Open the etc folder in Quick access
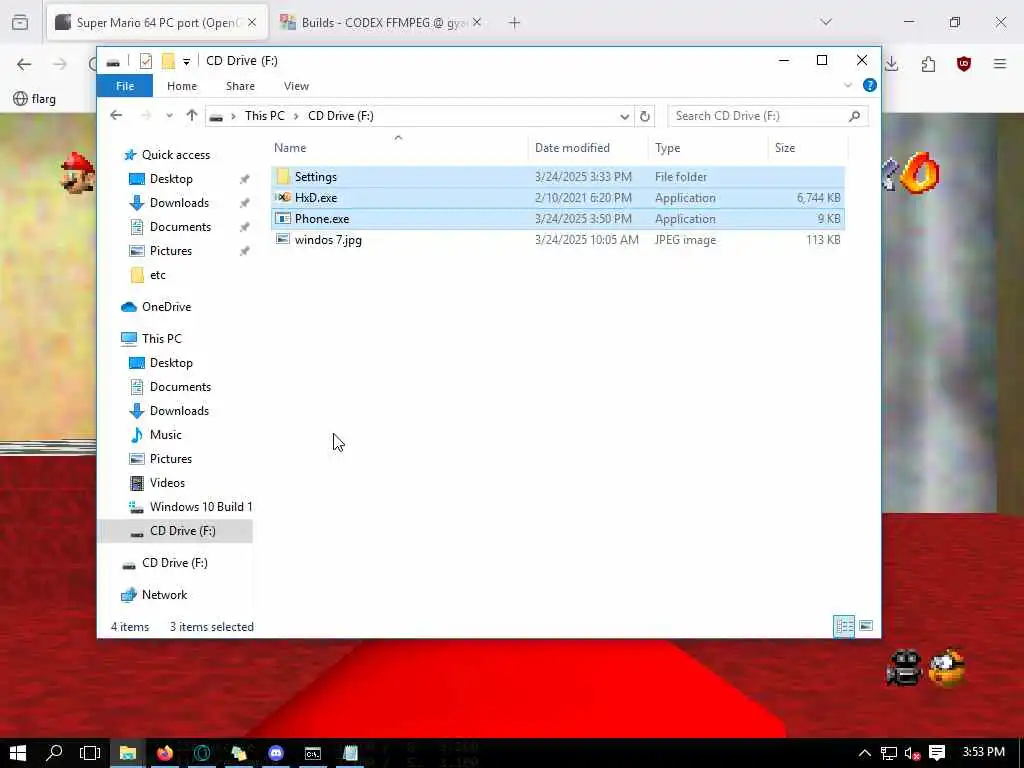 point(157,275)
